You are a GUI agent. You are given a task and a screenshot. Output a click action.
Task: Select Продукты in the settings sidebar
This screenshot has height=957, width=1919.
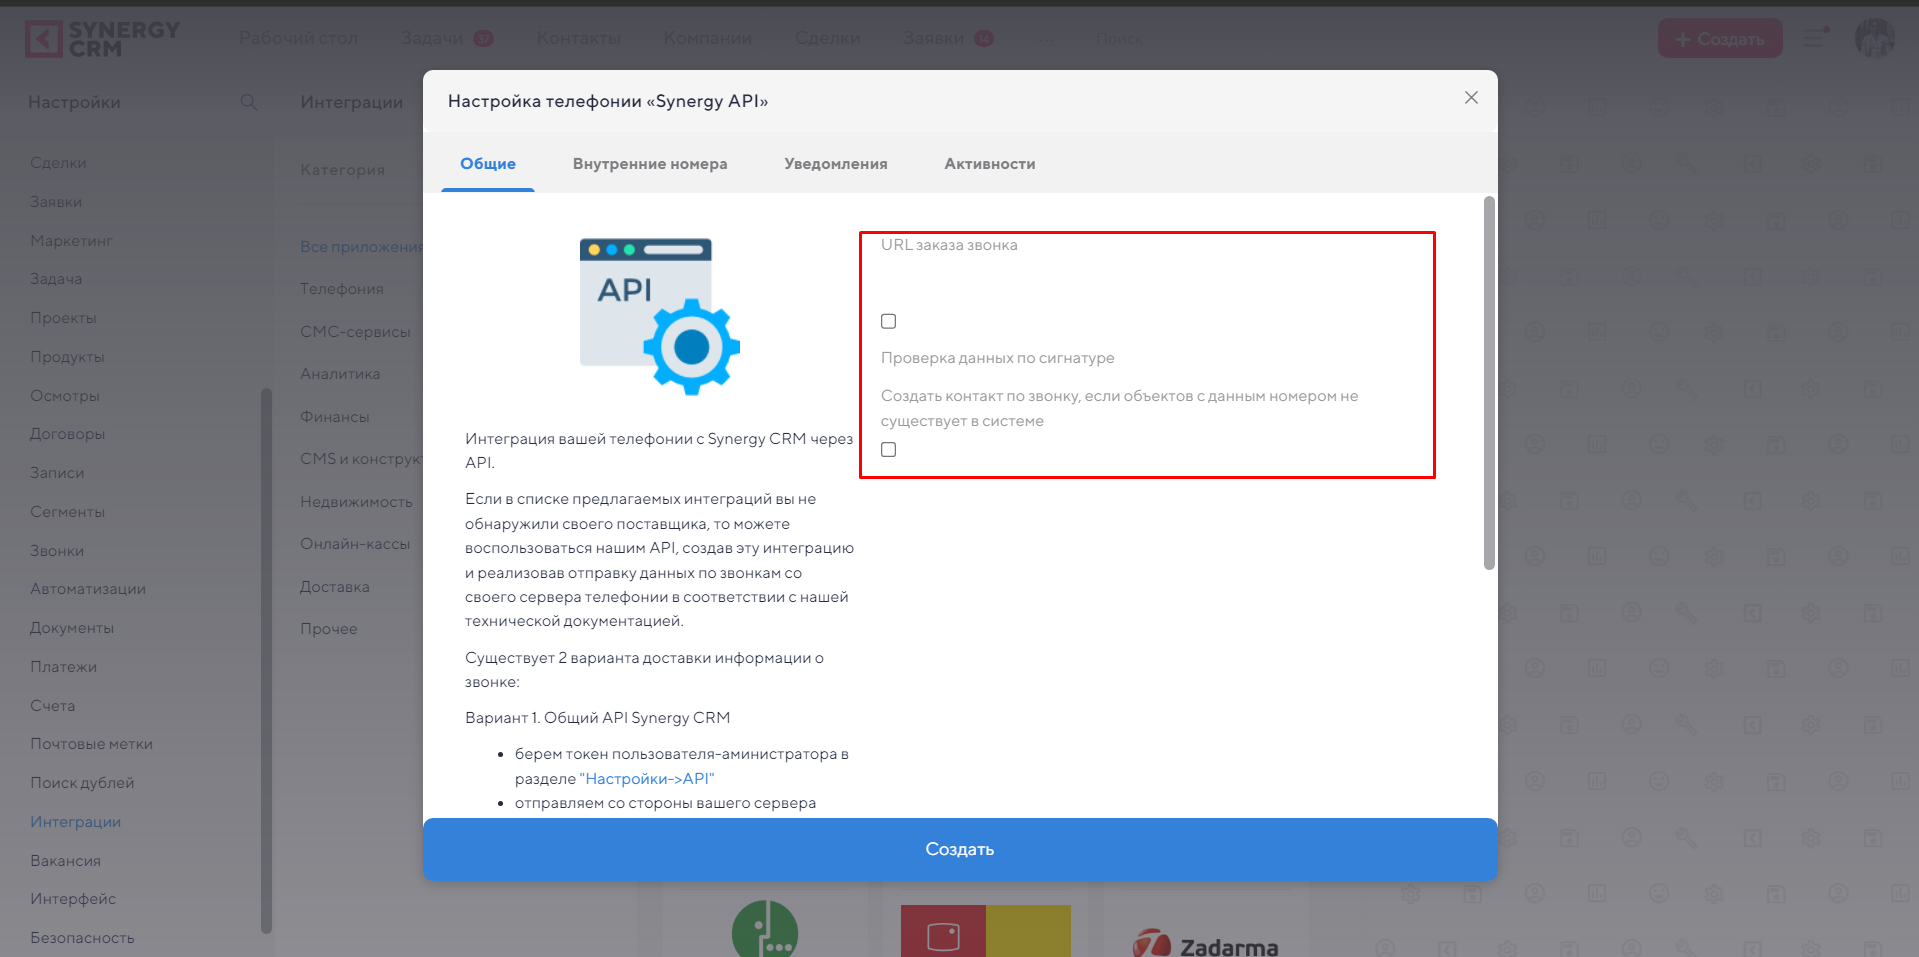[67, 357]
